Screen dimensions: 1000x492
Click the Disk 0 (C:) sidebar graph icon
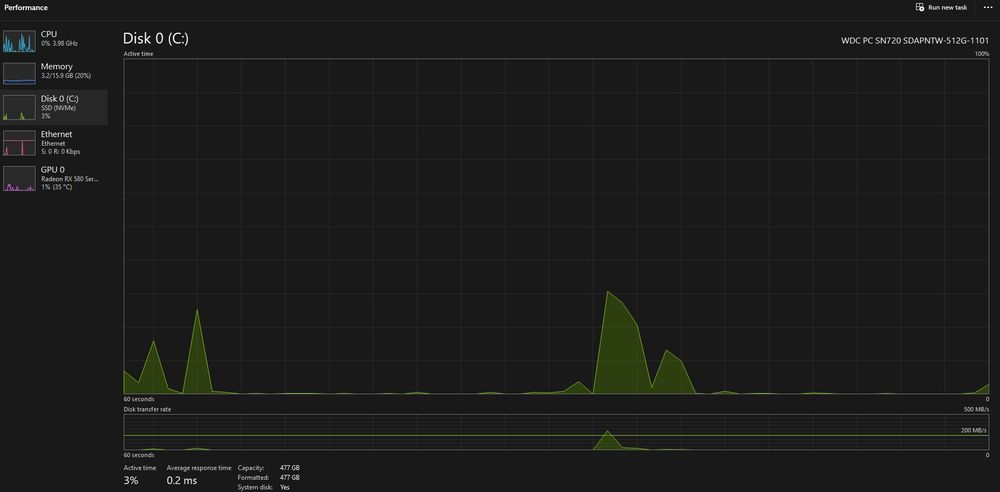click(x=19, y=107)
